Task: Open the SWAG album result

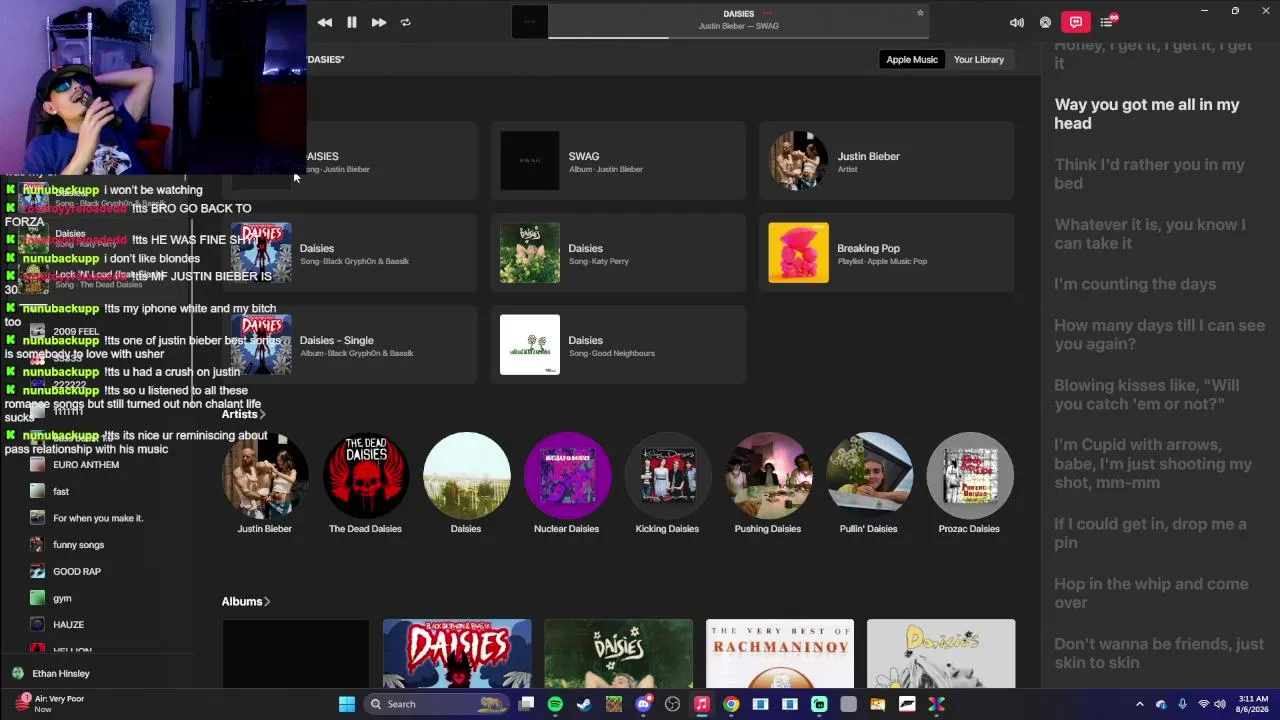Action: click(x=618, y=161)
